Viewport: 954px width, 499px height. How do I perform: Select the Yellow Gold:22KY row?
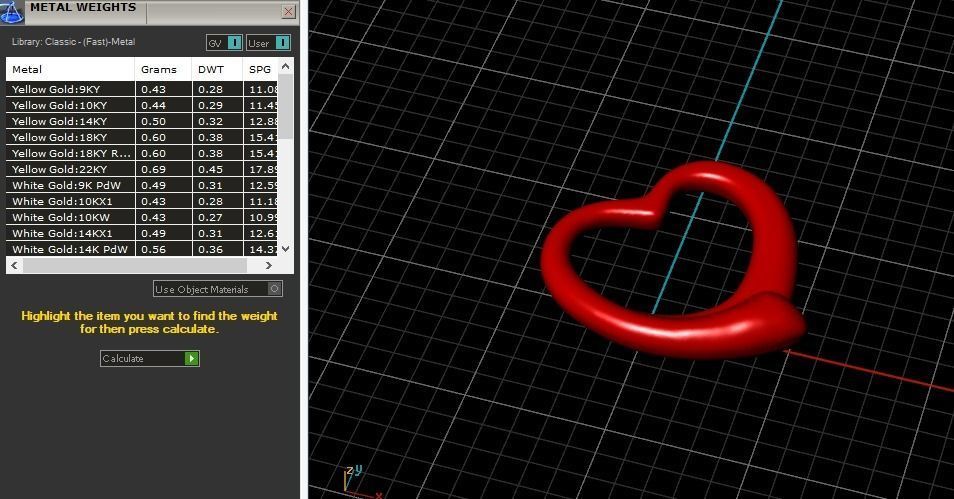(142, 169)
